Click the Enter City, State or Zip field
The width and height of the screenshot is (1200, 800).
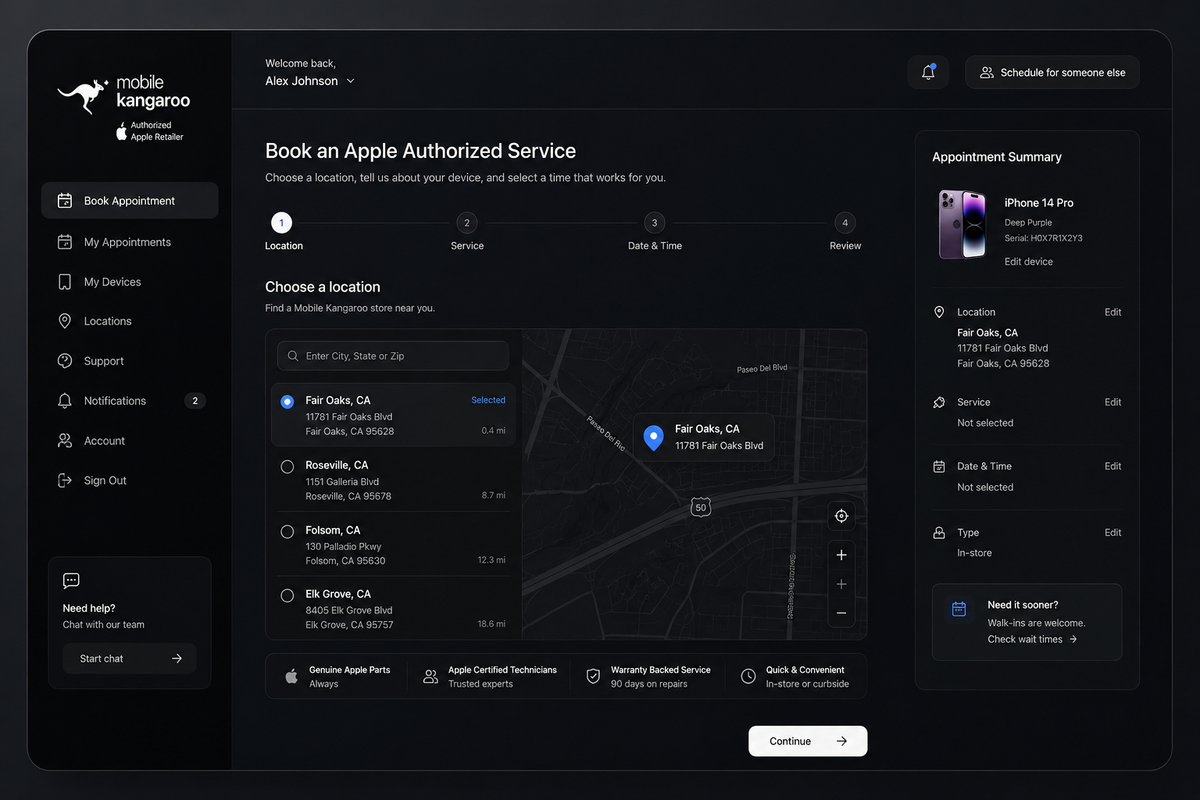click(393, 356)
